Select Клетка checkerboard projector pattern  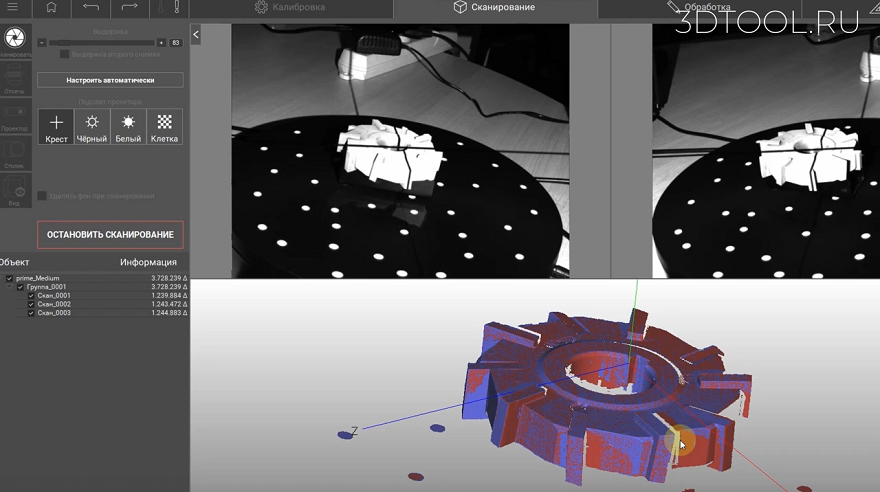pyautogui.click(x=164, y=127)
